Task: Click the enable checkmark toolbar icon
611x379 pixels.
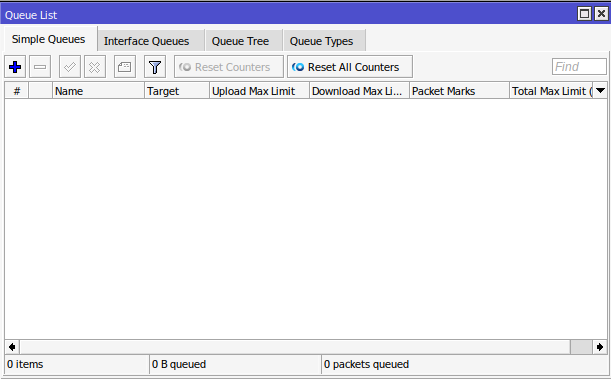Action: point(70,67)
